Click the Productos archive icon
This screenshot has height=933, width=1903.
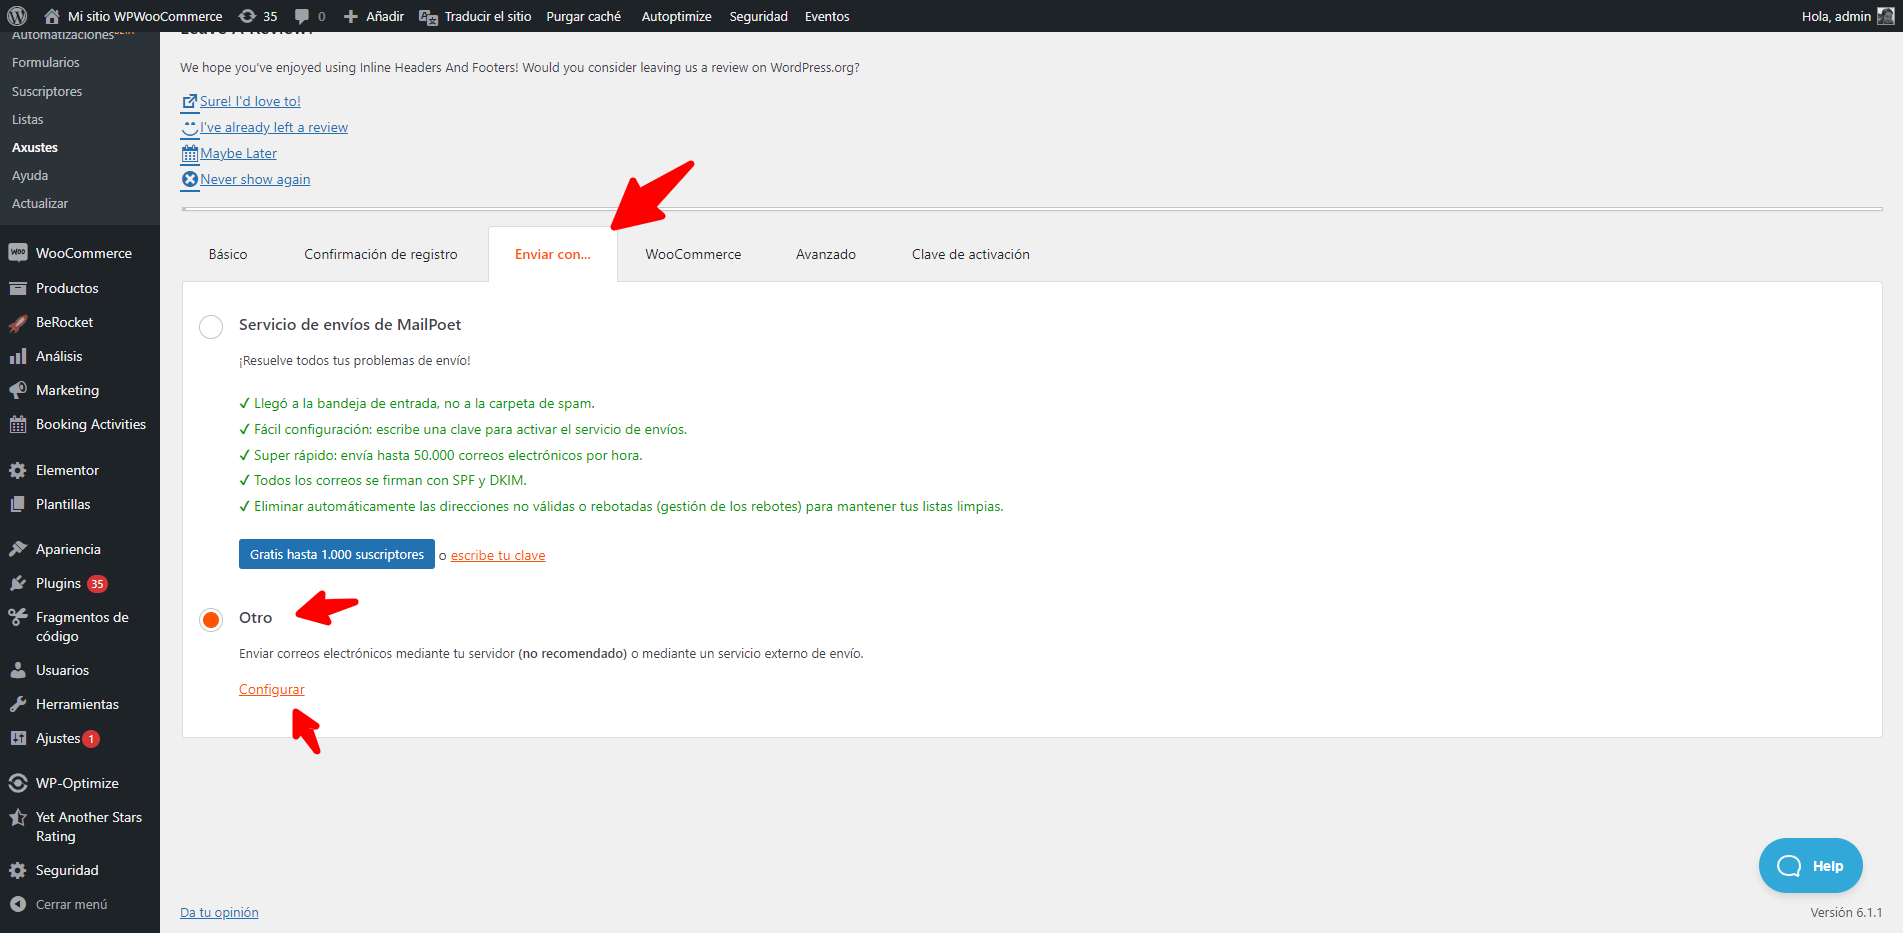click(x=18, y=288)
